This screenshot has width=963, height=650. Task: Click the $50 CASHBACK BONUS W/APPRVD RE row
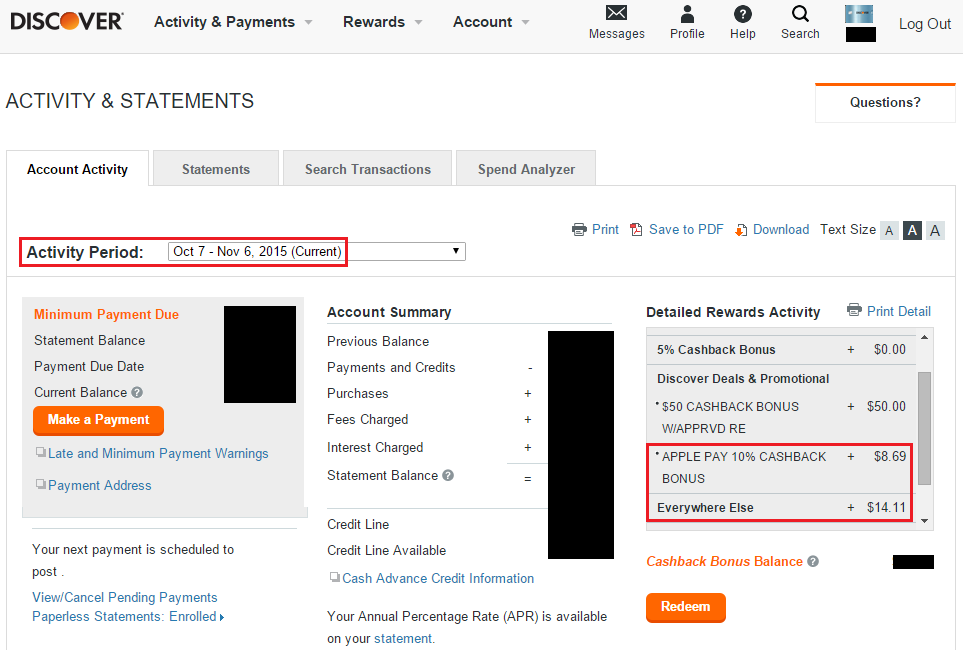point(781,417)
